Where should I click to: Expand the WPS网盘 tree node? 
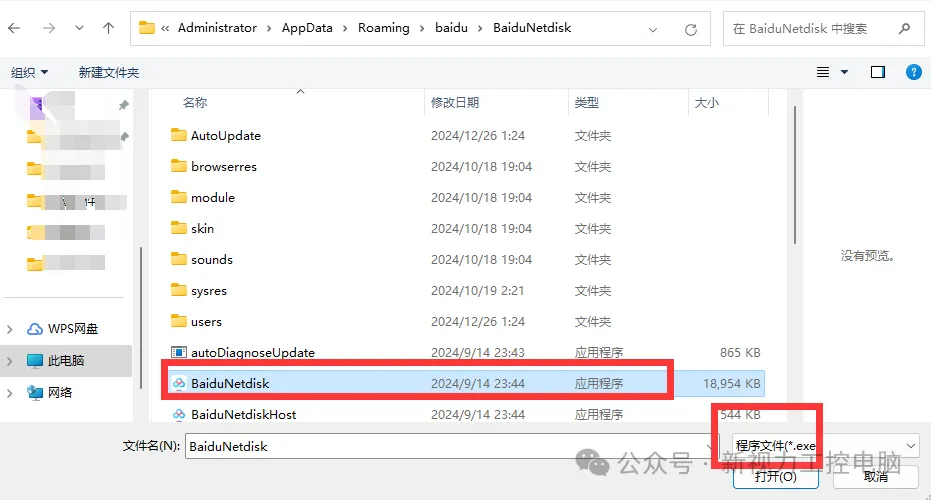[10, 329]
